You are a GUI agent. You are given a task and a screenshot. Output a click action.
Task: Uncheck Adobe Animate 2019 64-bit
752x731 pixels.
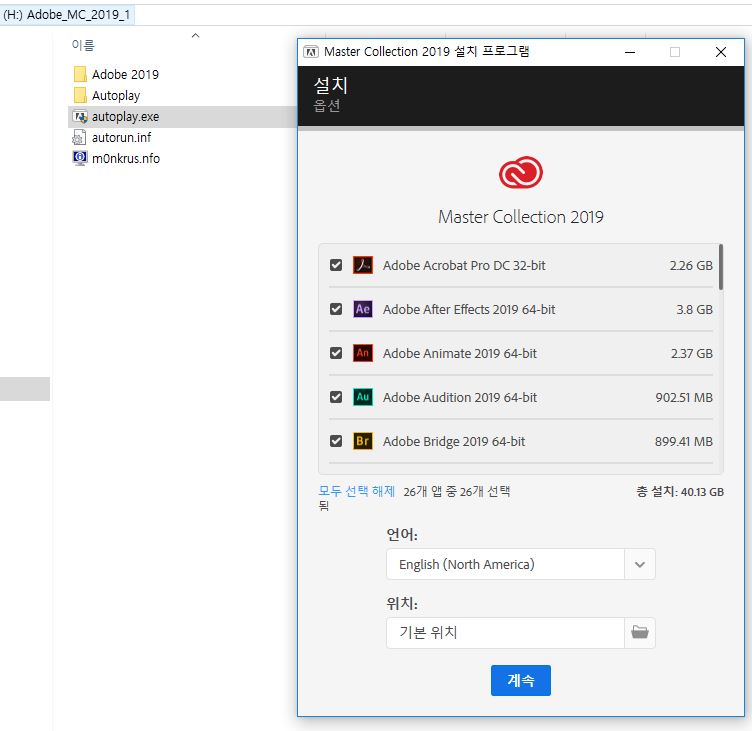(x=336, y=353)
